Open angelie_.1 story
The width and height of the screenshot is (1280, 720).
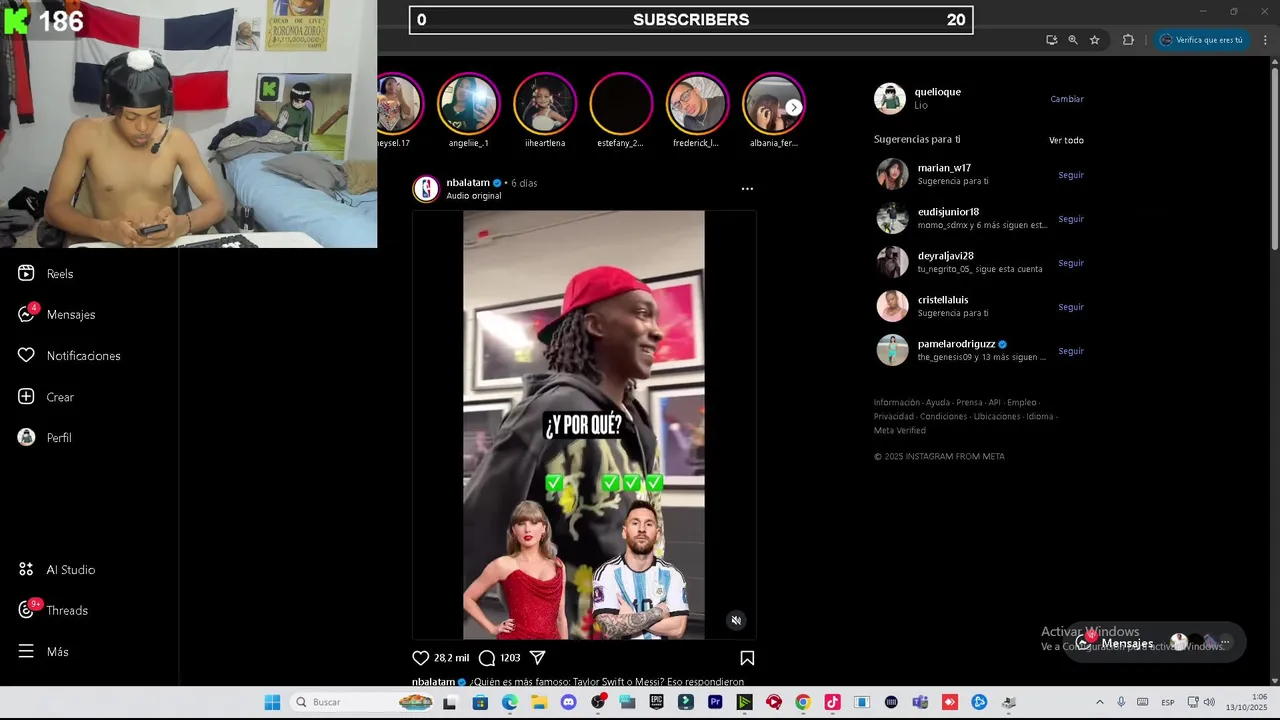[468, 104]
